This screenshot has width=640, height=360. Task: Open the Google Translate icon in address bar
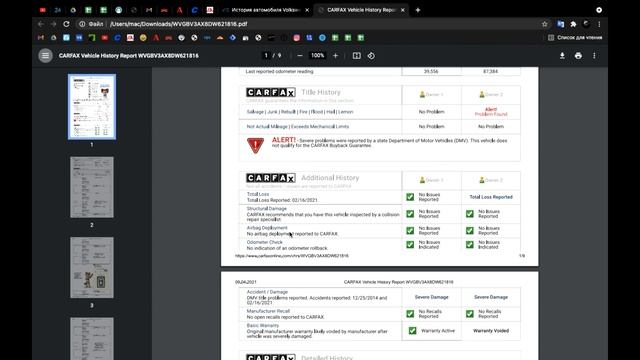(x=560, y=24)
